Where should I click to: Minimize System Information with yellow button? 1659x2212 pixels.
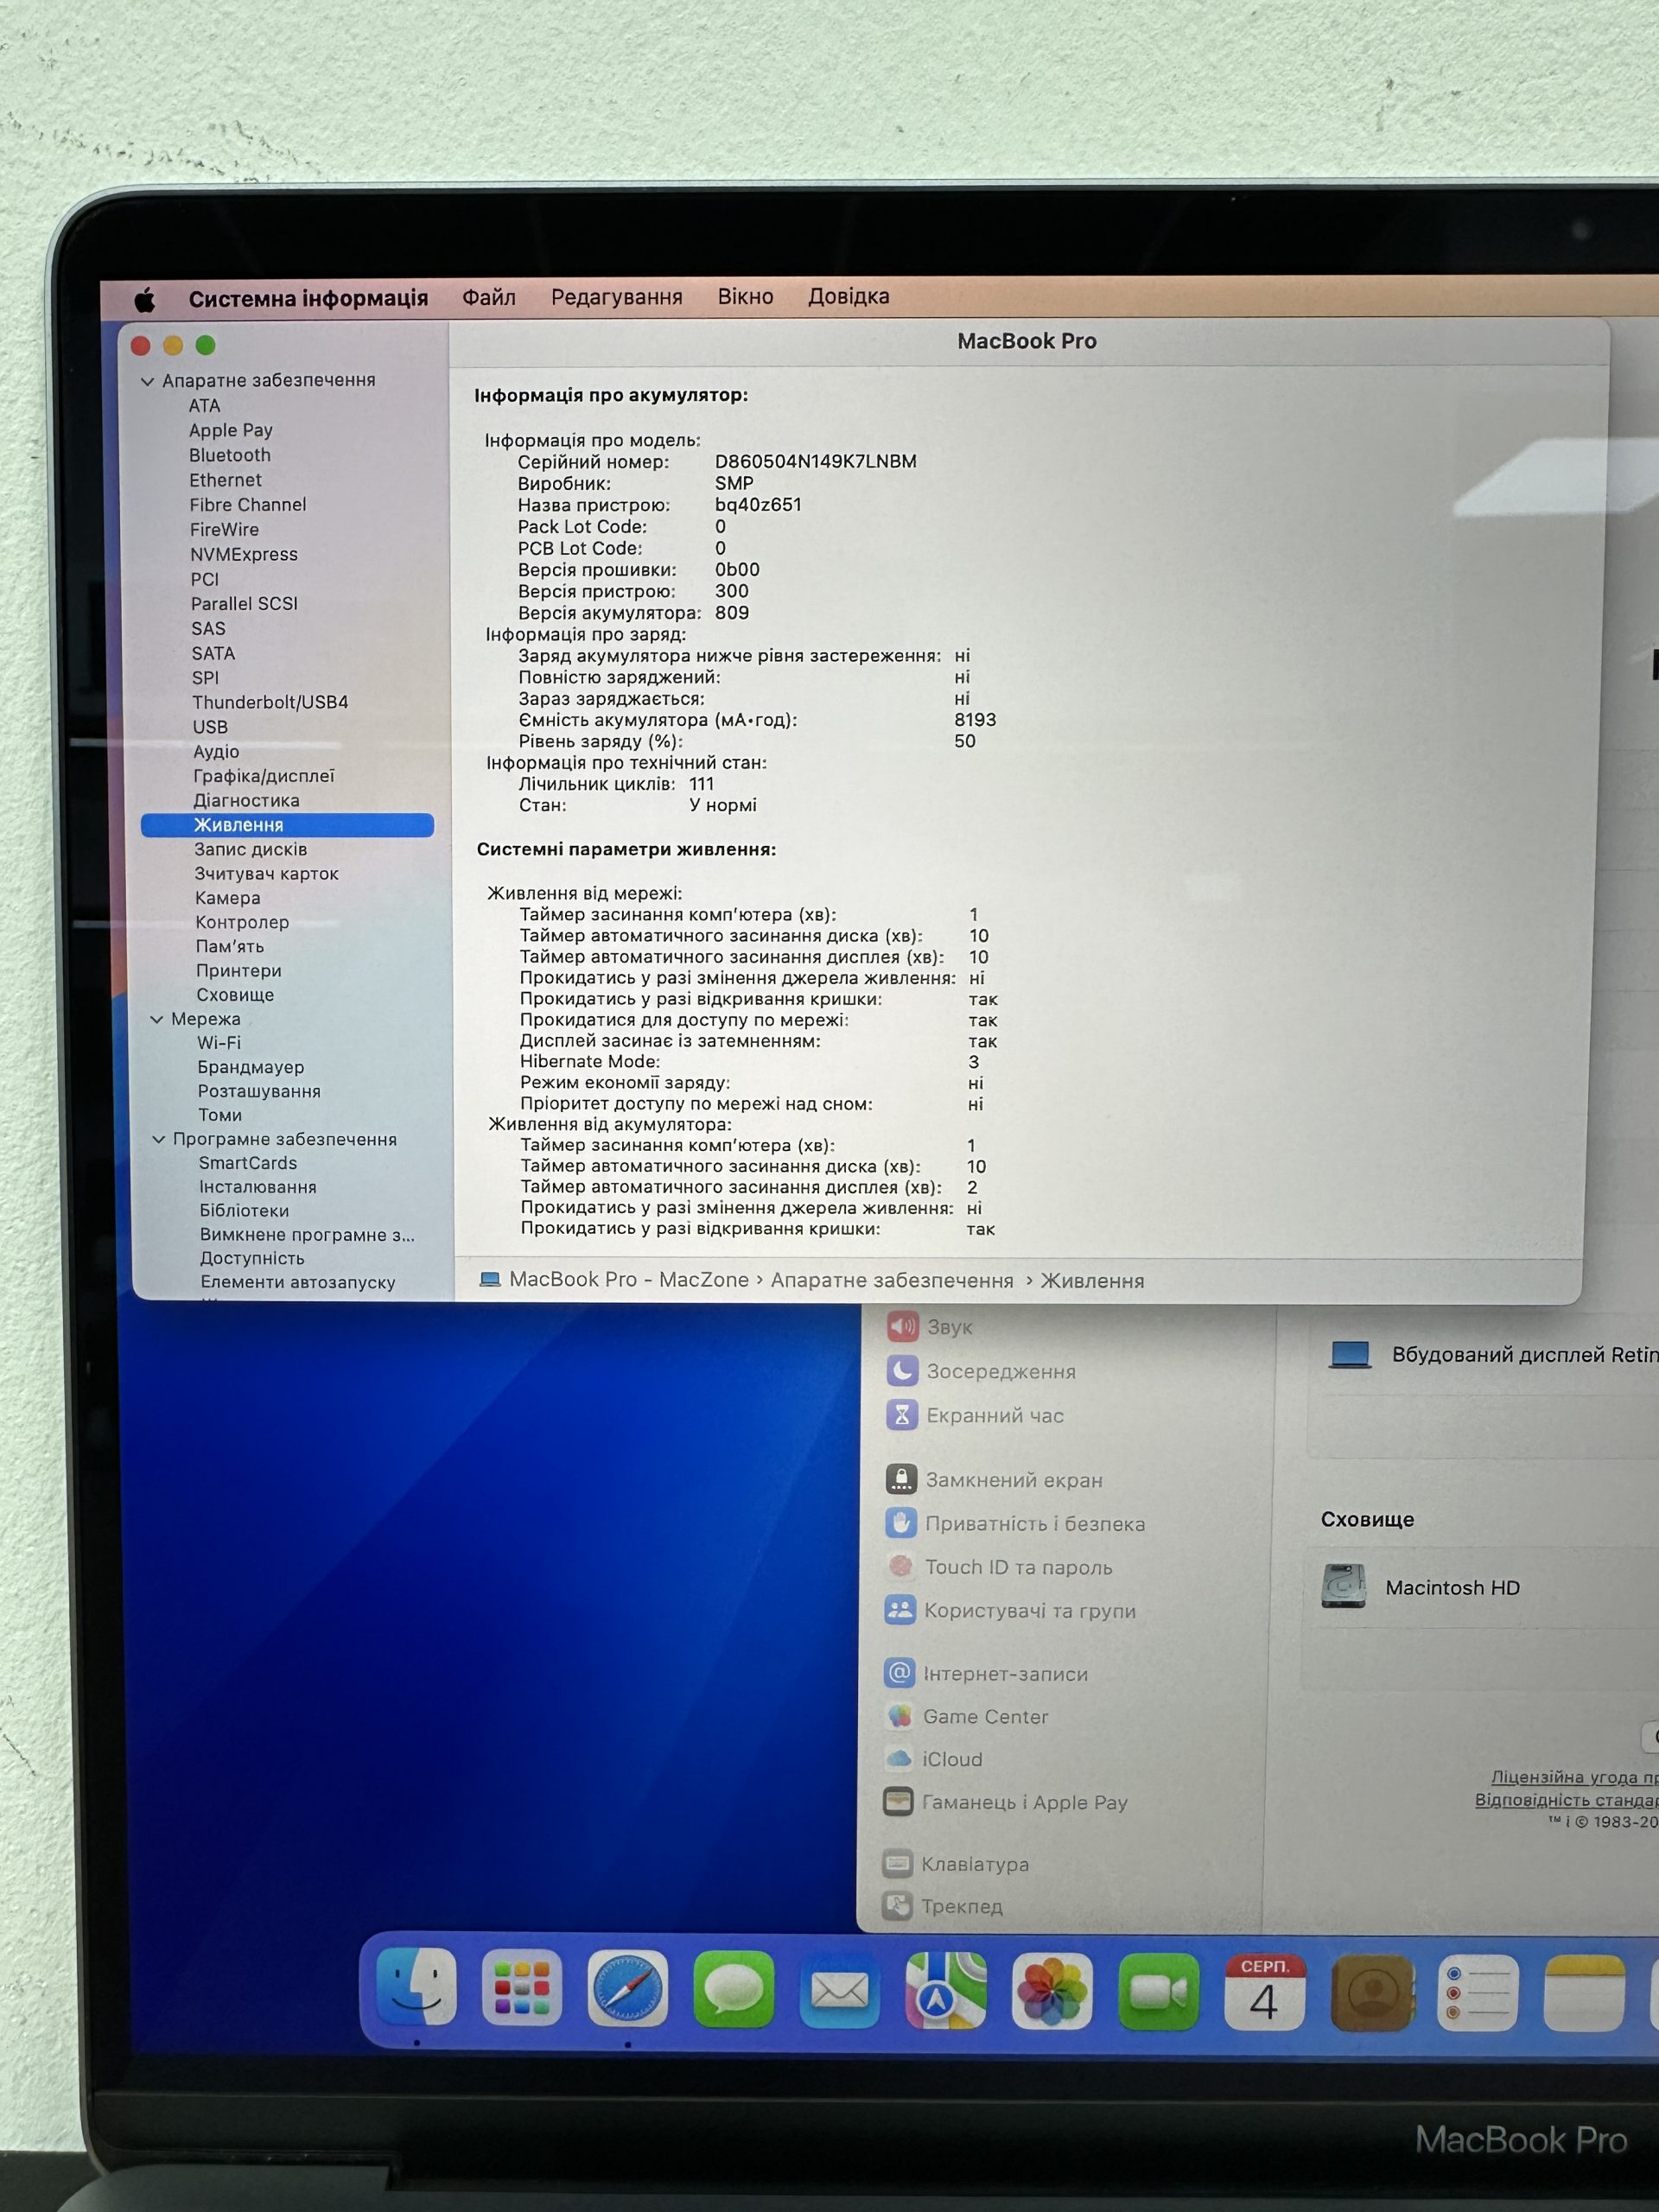coord(173,345)
